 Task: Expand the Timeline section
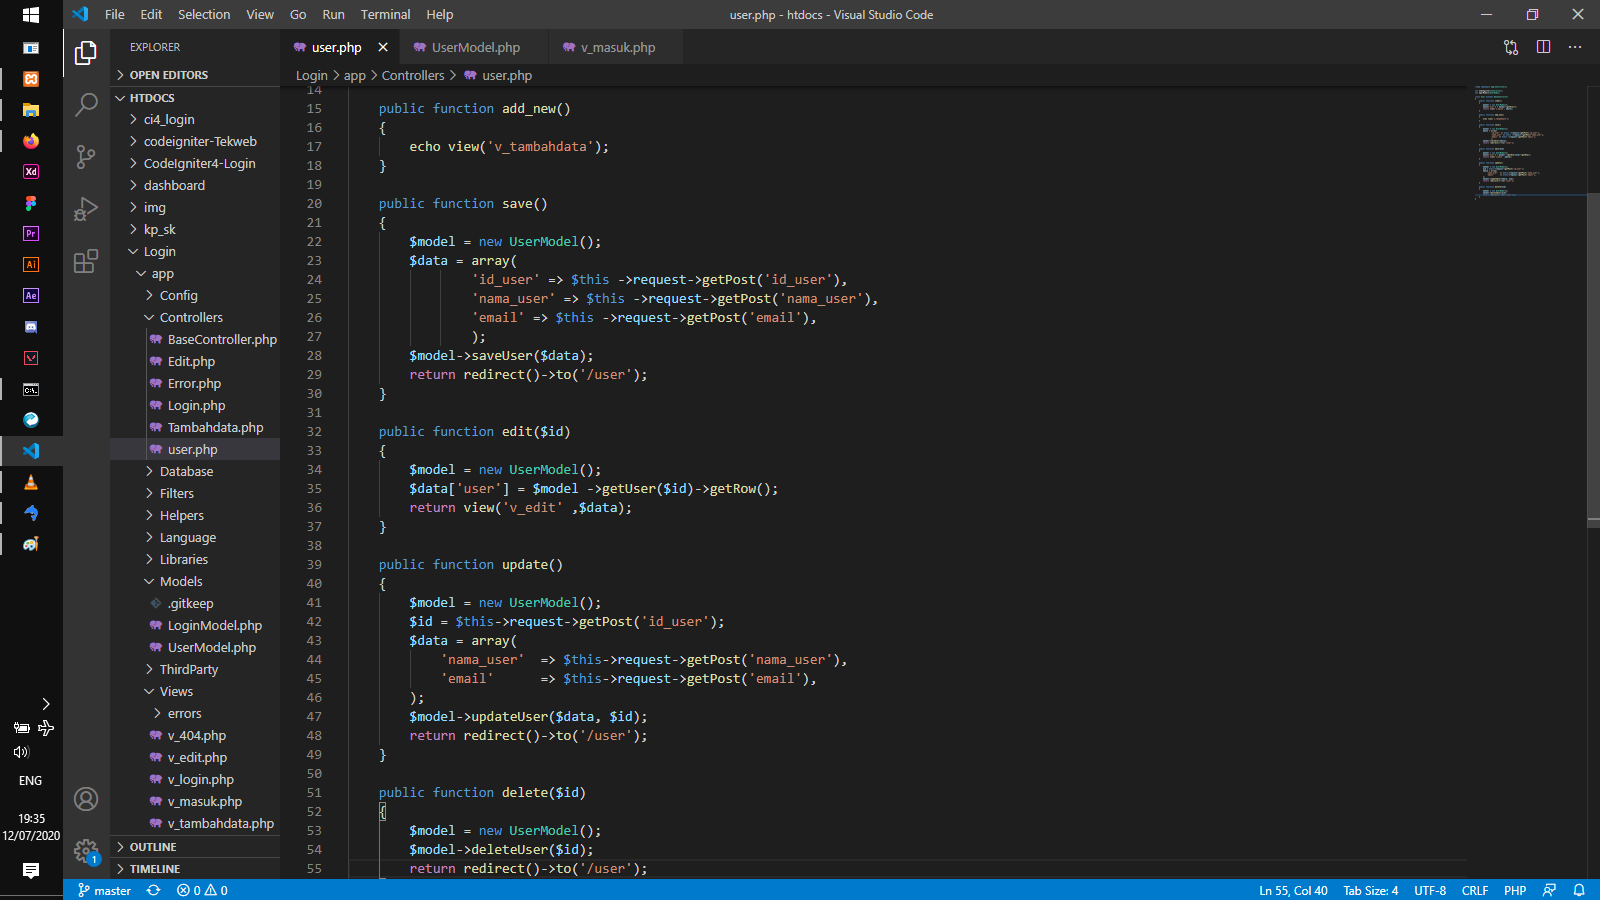[x=195, y=869]
